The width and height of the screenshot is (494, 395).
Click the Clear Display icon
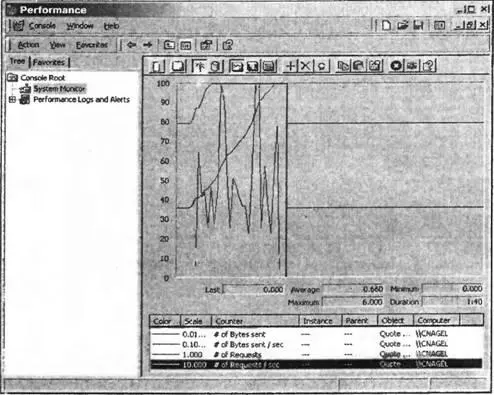(x=178, y=66)
